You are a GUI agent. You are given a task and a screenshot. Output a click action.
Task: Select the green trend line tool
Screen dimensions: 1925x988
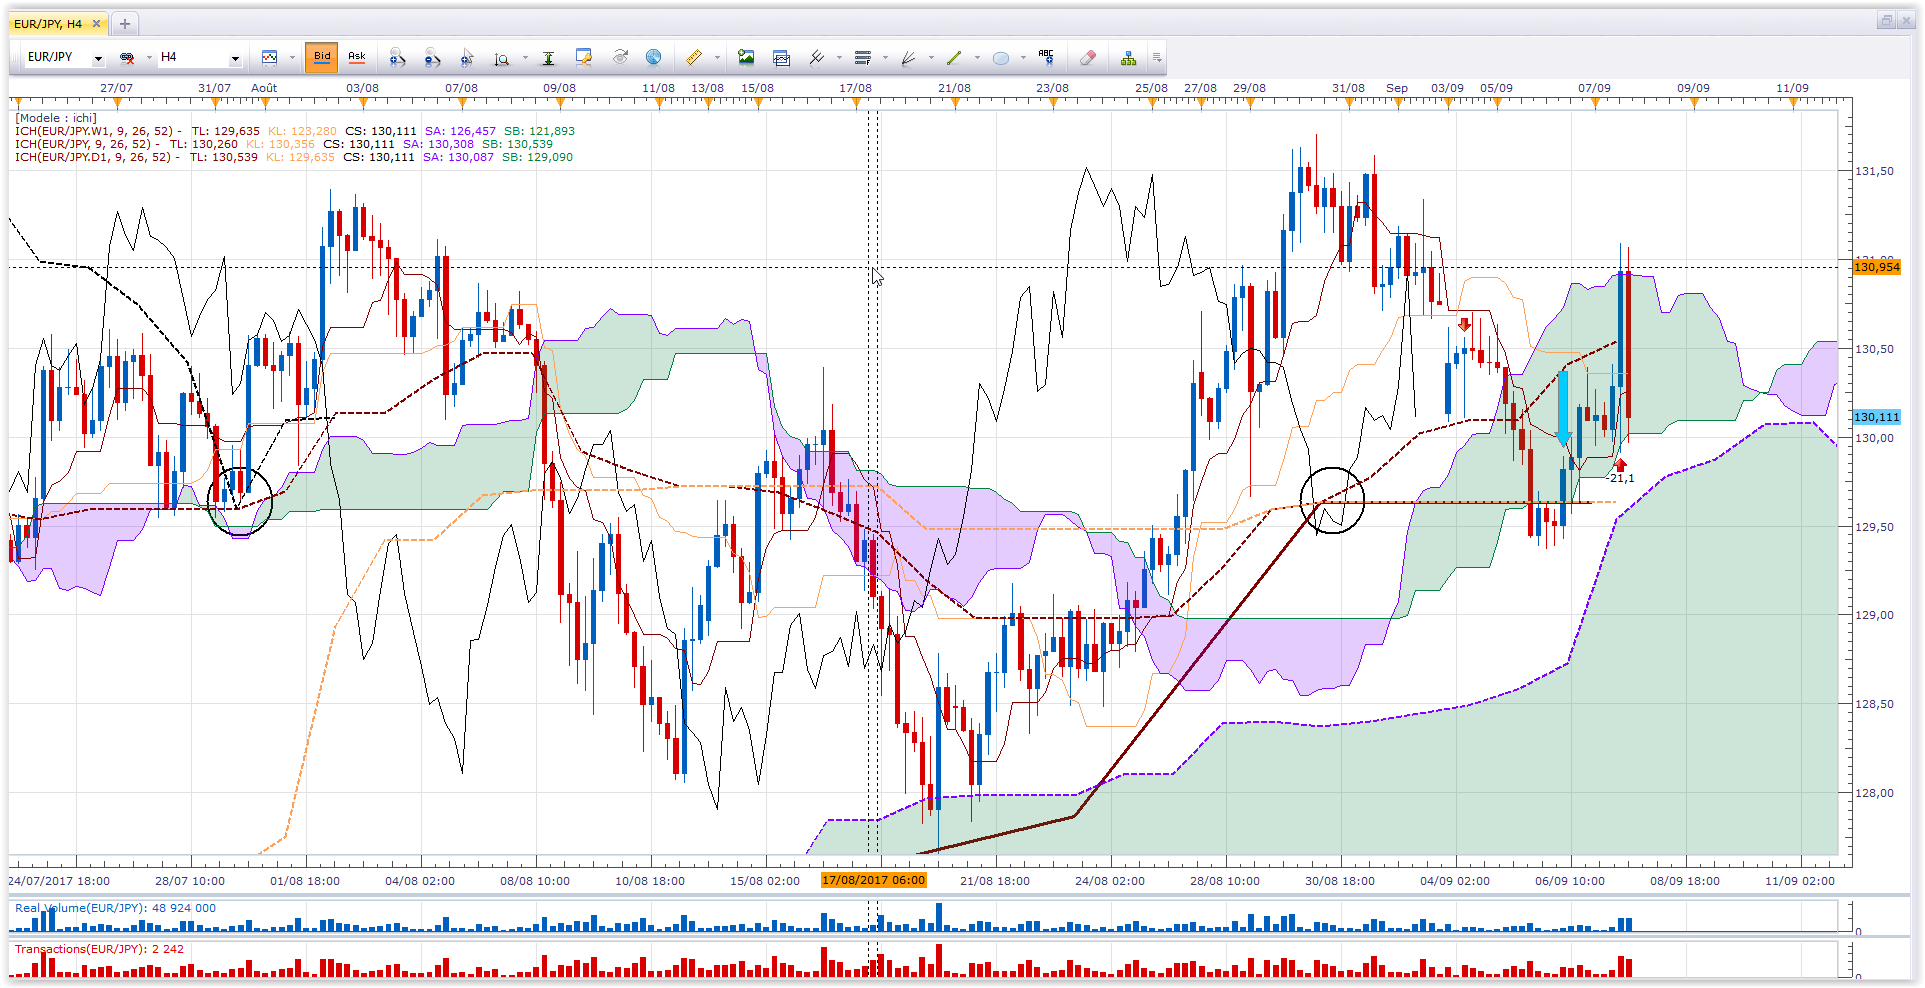(x=955, y=58)
